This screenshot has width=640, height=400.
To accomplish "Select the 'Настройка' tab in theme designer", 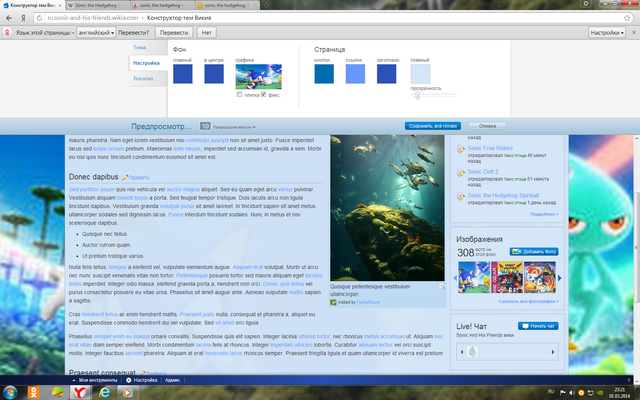I will pyautogui.click(x=146, y=63).
